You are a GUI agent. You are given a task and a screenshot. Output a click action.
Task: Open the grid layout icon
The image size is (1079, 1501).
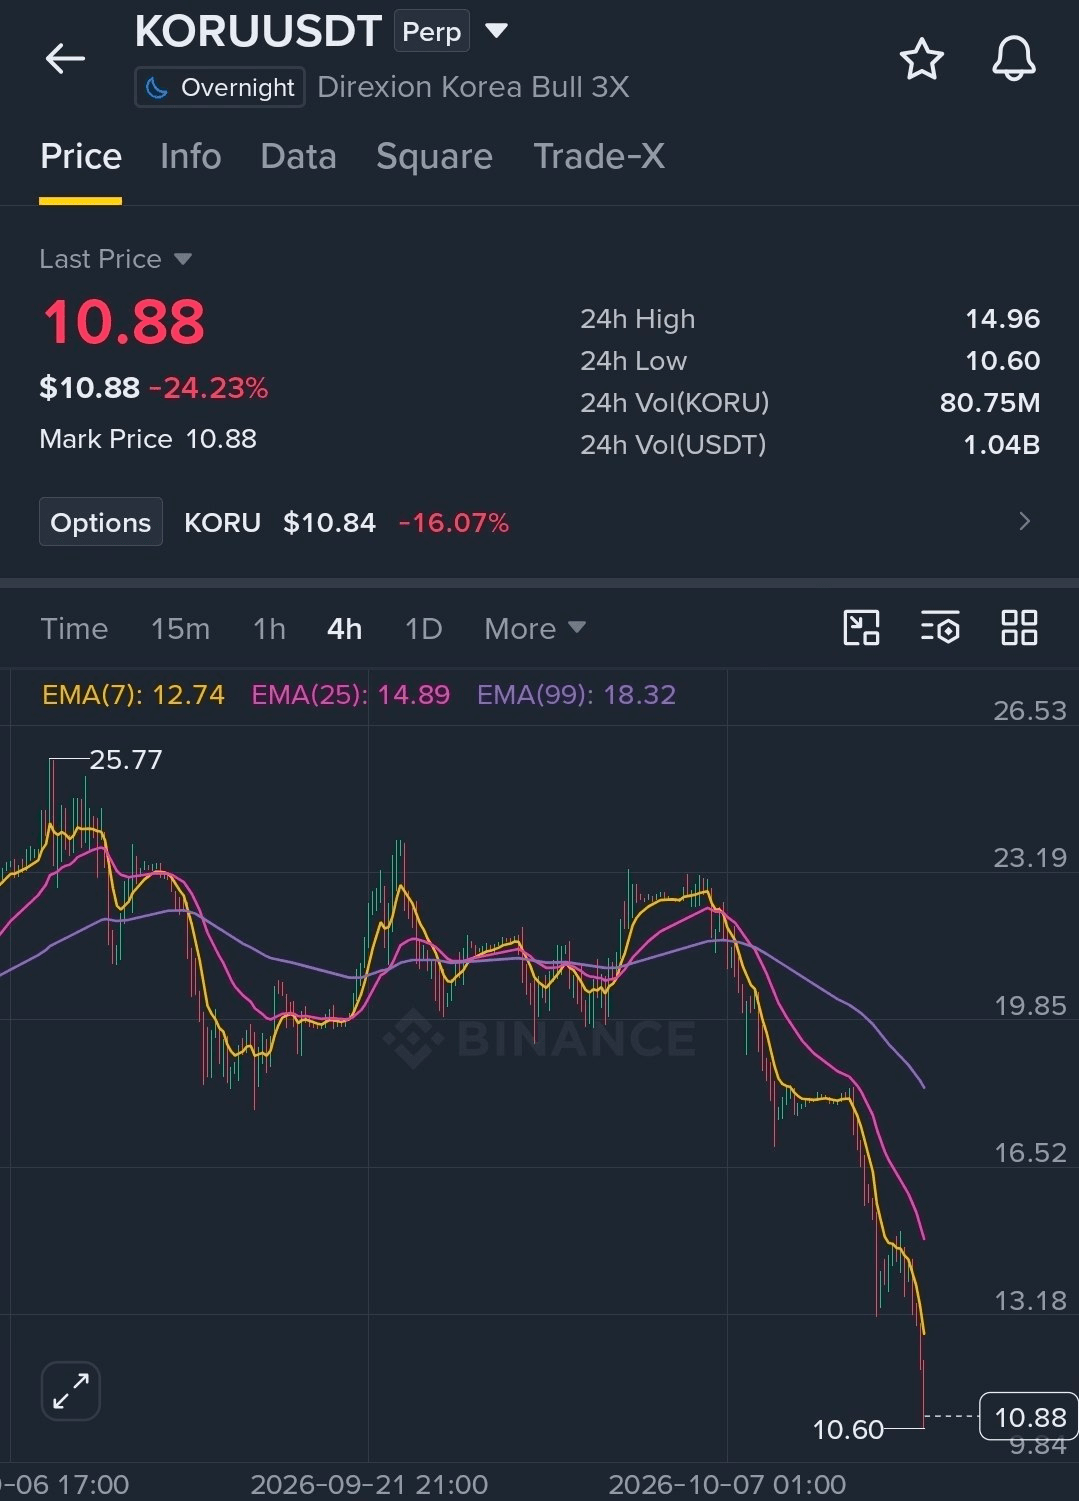pos(1019,628)
